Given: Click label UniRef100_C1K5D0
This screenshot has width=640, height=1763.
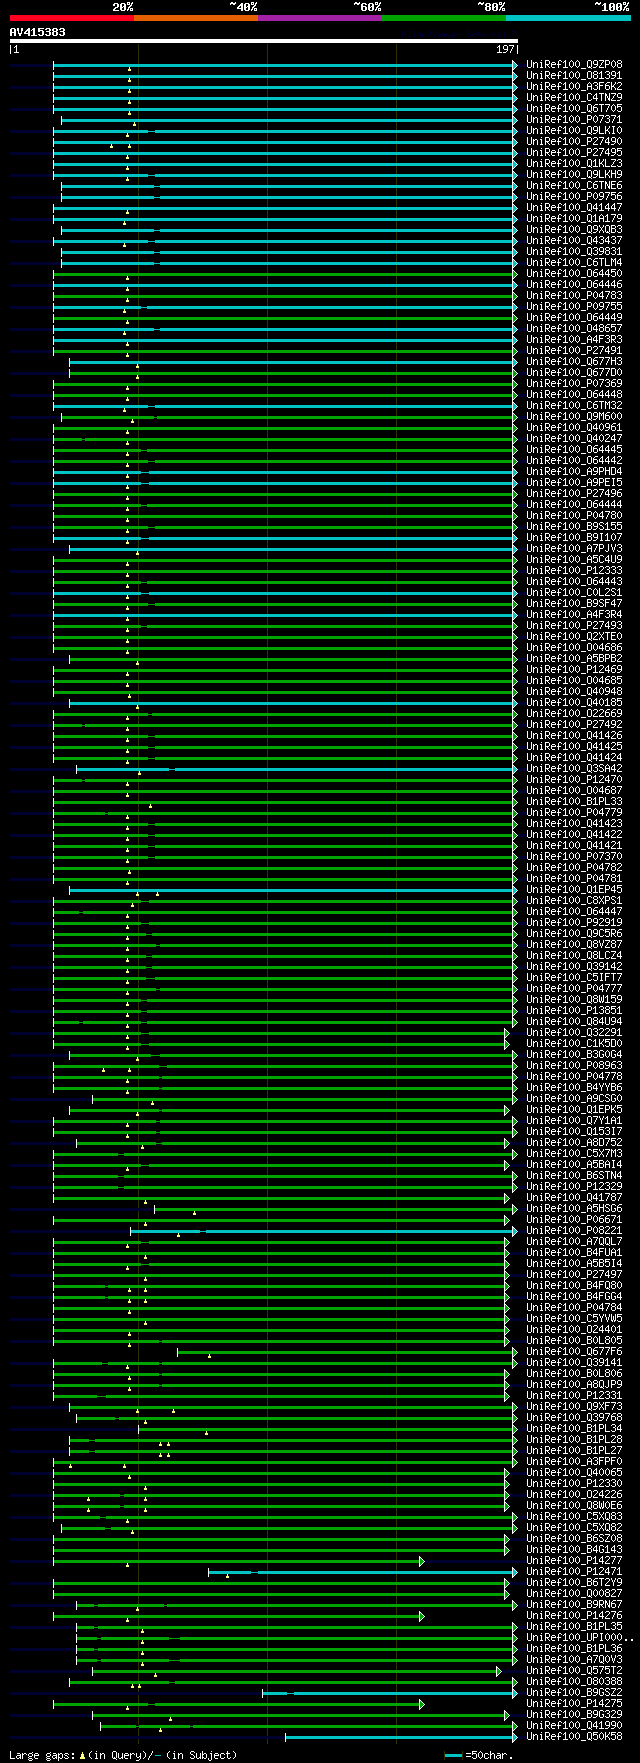Looking at the screenshot, I should pyautogui.click(x=574, y=1043).
